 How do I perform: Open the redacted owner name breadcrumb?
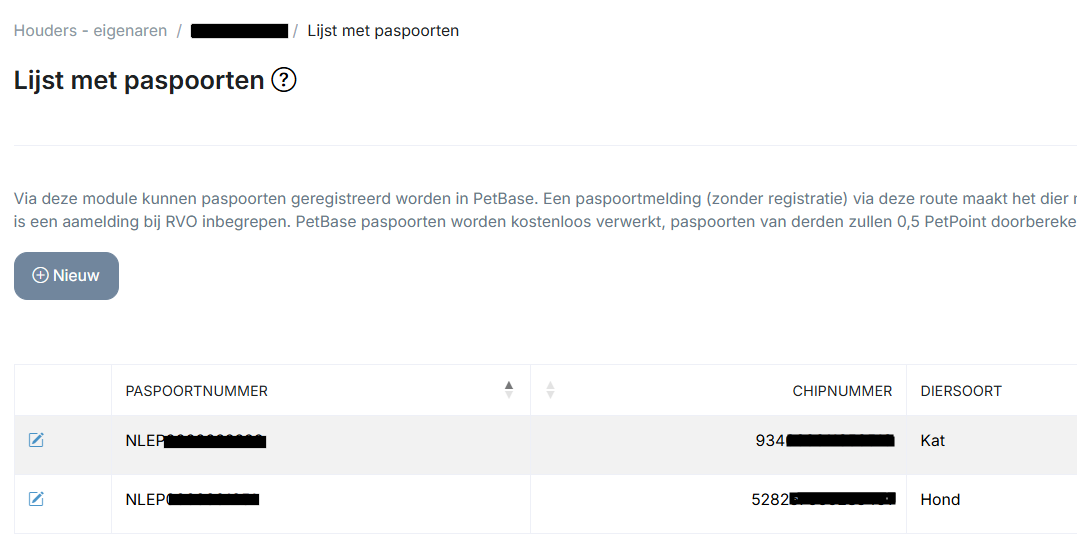click(239, 31)
